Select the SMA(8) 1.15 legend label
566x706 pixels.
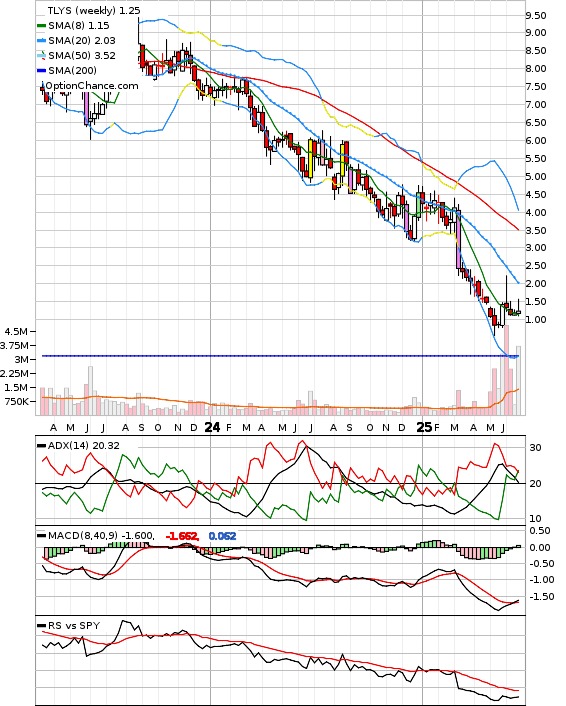(x=79, y=26)
